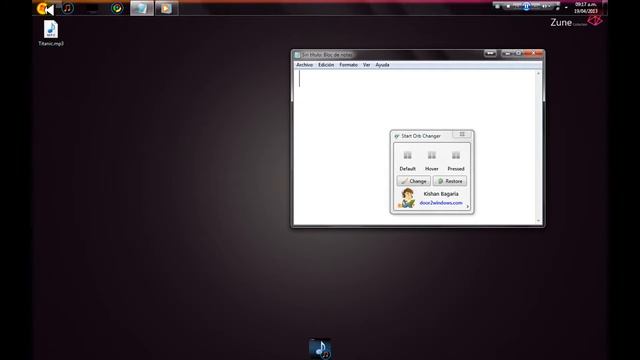The height and width of the screenshot is (360, 640).
Task: Open the Edición menu in Notepad
Action: click(326, 65)
